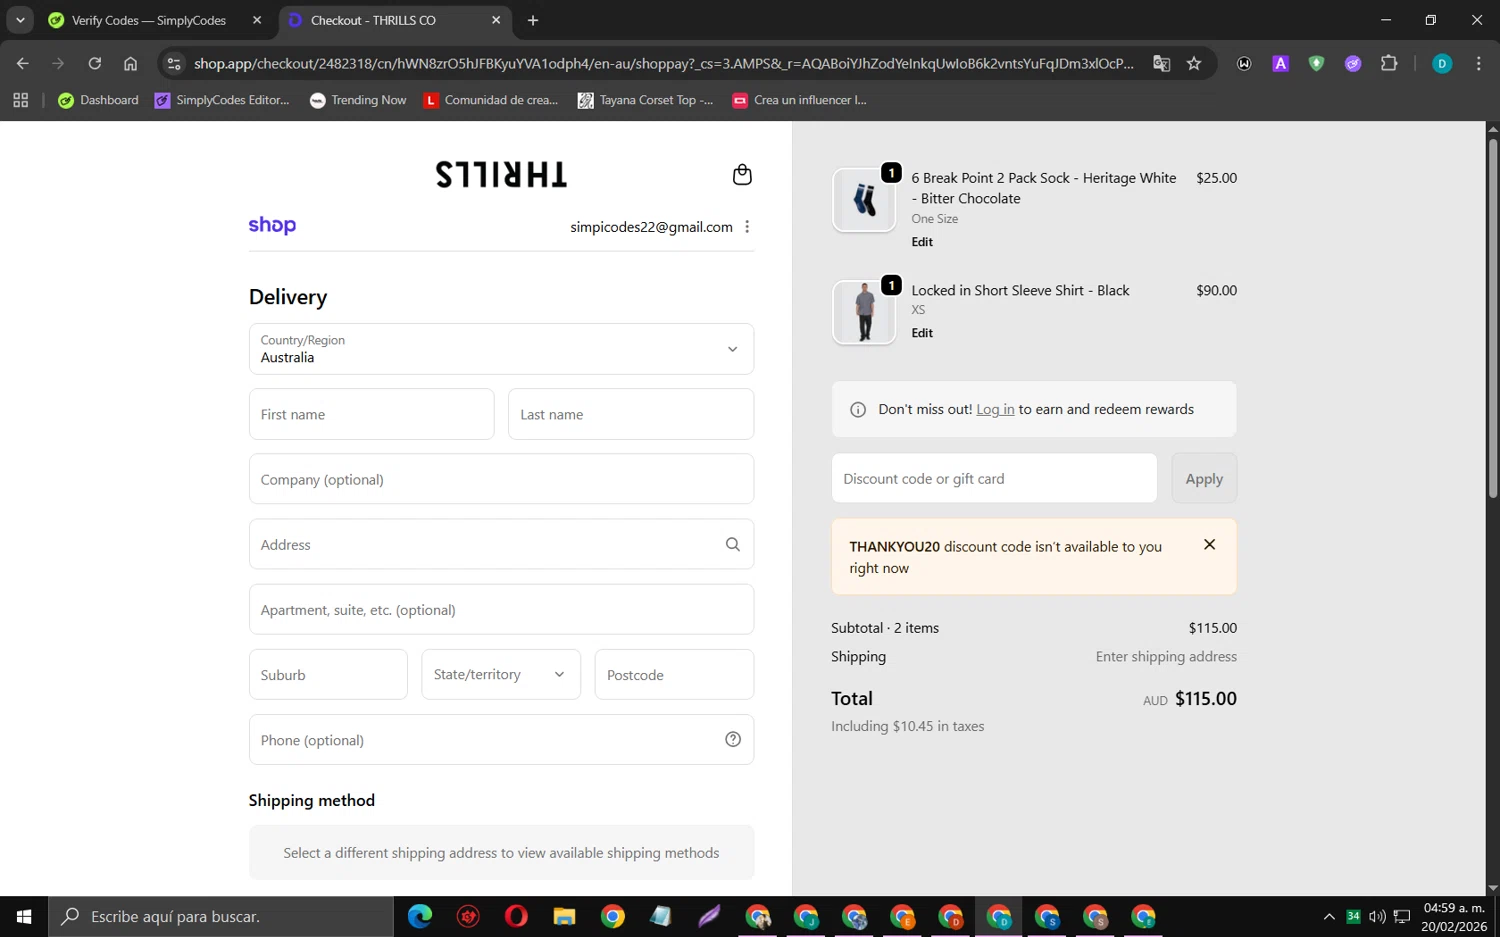Open Chrome three-dot menu

1478,63
